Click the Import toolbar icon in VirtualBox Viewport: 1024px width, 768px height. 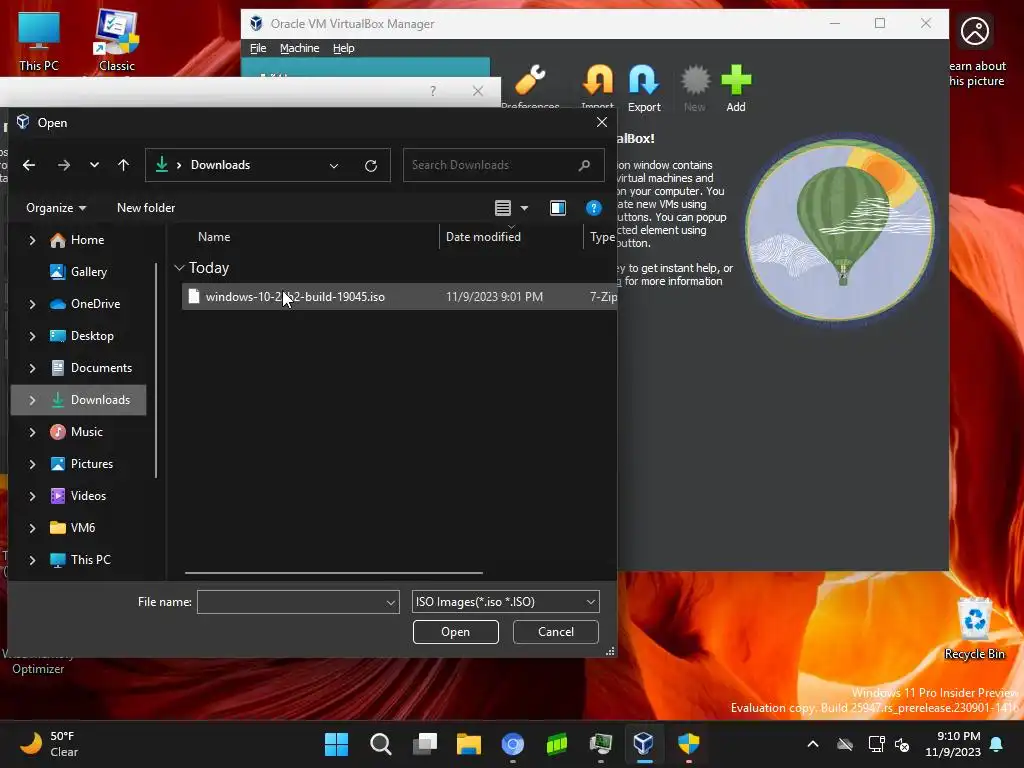[597, 87]
